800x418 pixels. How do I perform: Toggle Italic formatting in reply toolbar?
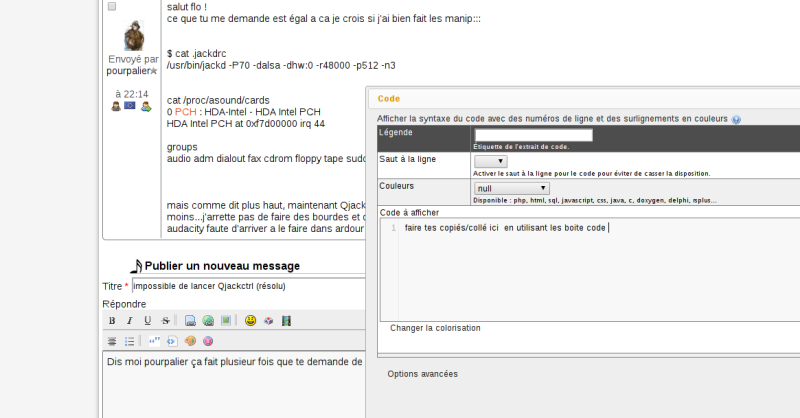coord(130,321)
